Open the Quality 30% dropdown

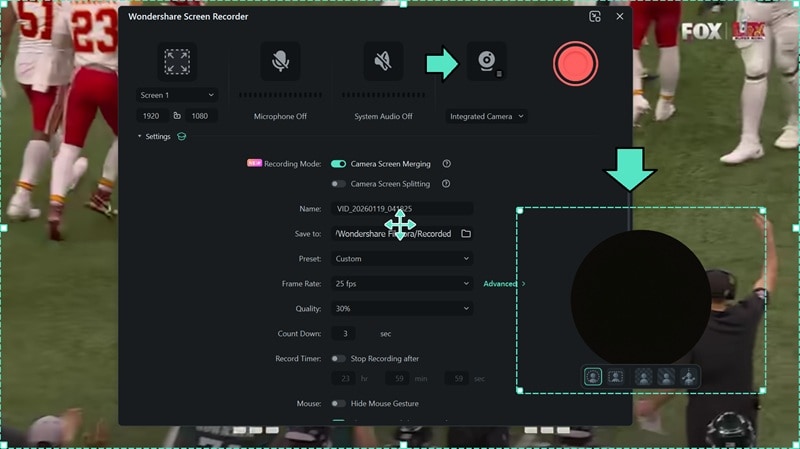click(402, 309)
